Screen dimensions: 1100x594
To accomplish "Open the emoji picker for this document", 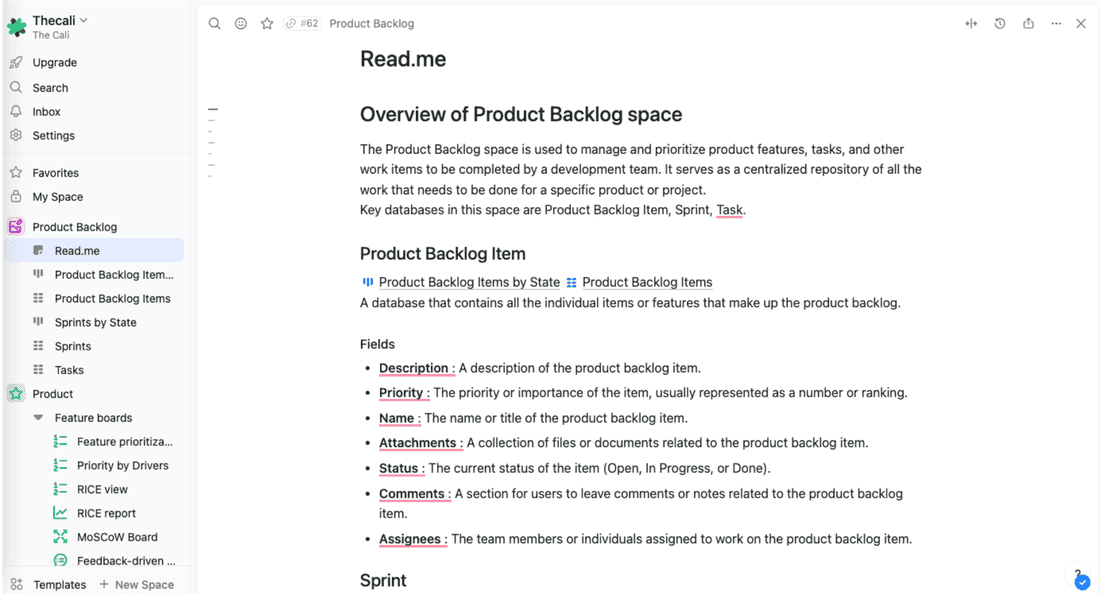I will tap(240, 23).
